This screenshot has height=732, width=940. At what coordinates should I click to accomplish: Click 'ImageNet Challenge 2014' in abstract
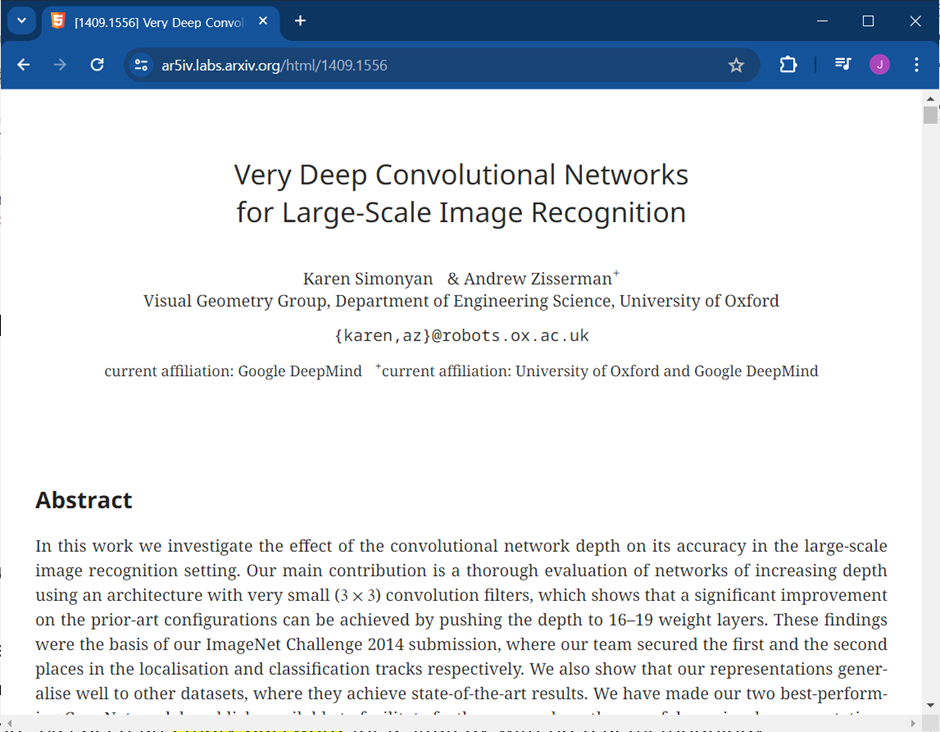tap(305, 644)
